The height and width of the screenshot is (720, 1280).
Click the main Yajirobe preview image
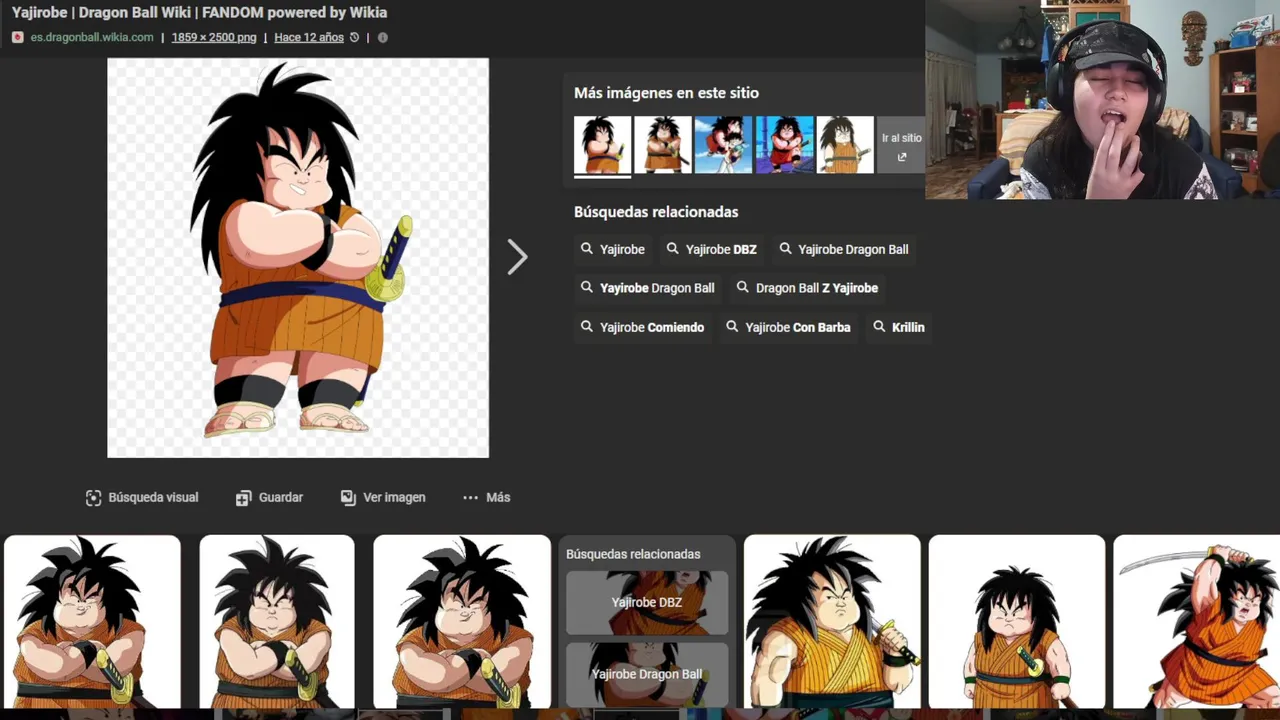(298, 258)
